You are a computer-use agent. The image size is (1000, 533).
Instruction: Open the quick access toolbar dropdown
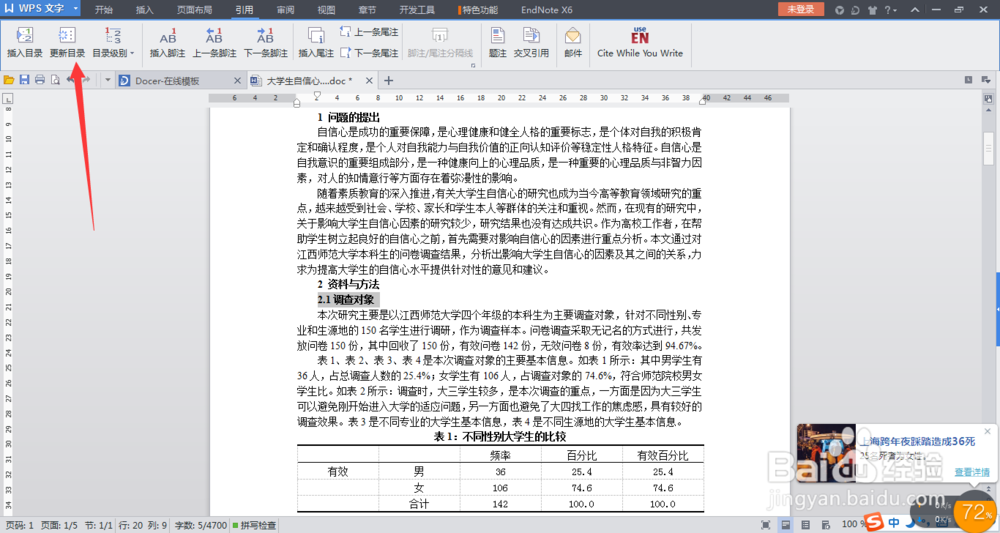(x=107, y=80)
